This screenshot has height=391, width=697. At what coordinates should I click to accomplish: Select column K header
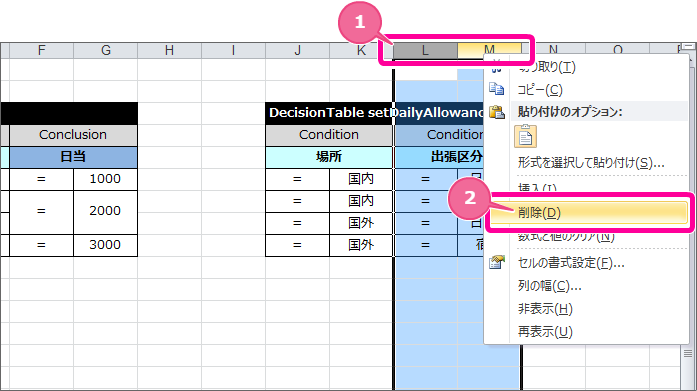[361, 50]
